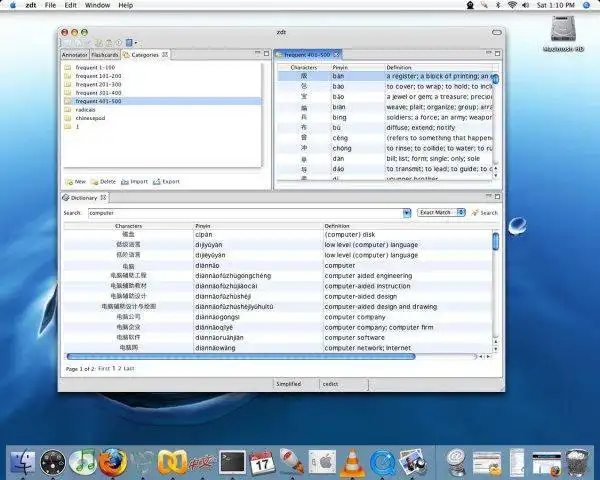
Task: Click the Export button in Categories
Action: coord(166,181)
